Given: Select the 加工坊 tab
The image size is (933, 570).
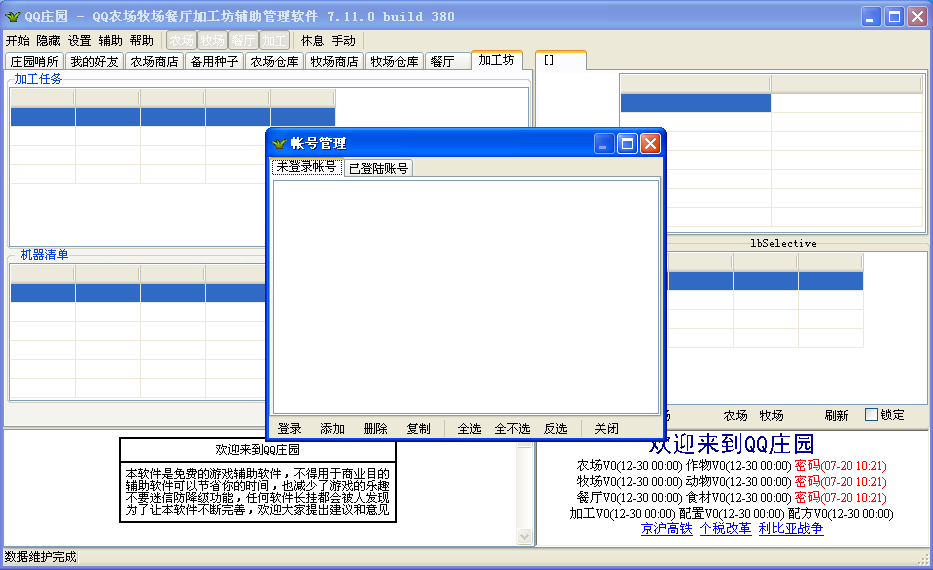Looking at the screenshot, I should click(x=496, y=60).
